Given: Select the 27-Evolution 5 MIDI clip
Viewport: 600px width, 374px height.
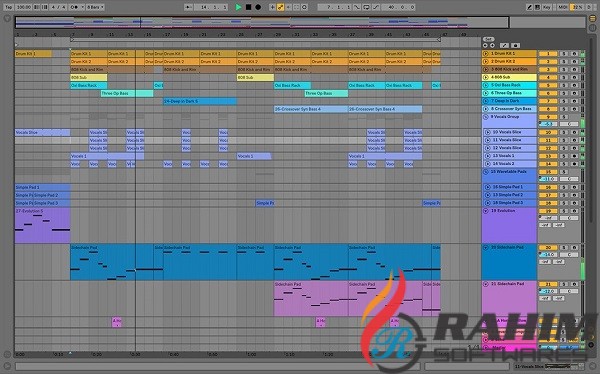Looking at the screenshot, I should tap(42, 225).
